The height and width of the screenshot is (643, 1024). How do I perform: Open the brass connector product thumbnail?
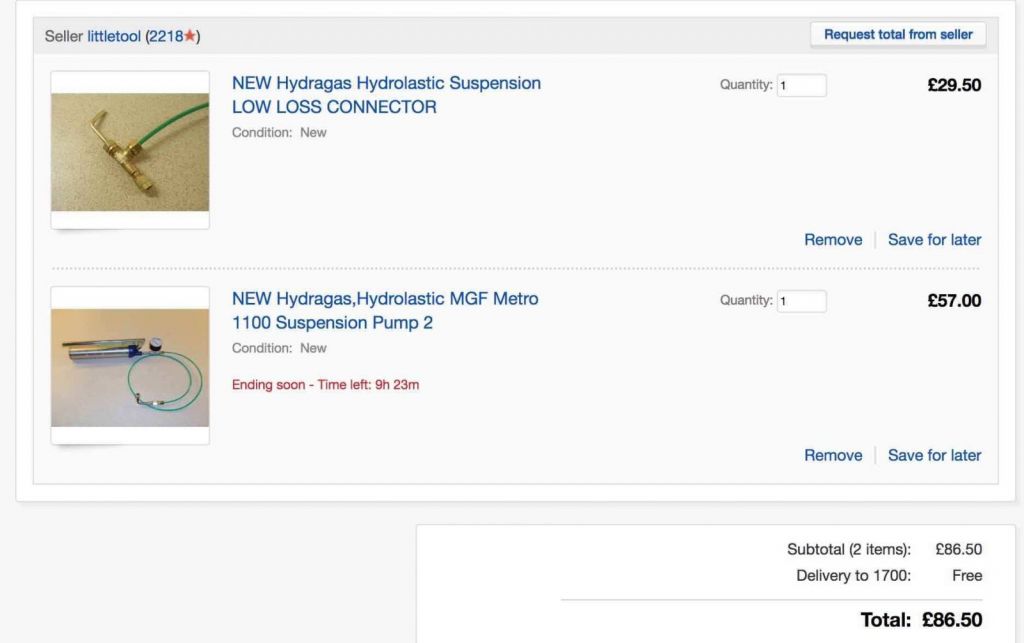tap(130, 151)
